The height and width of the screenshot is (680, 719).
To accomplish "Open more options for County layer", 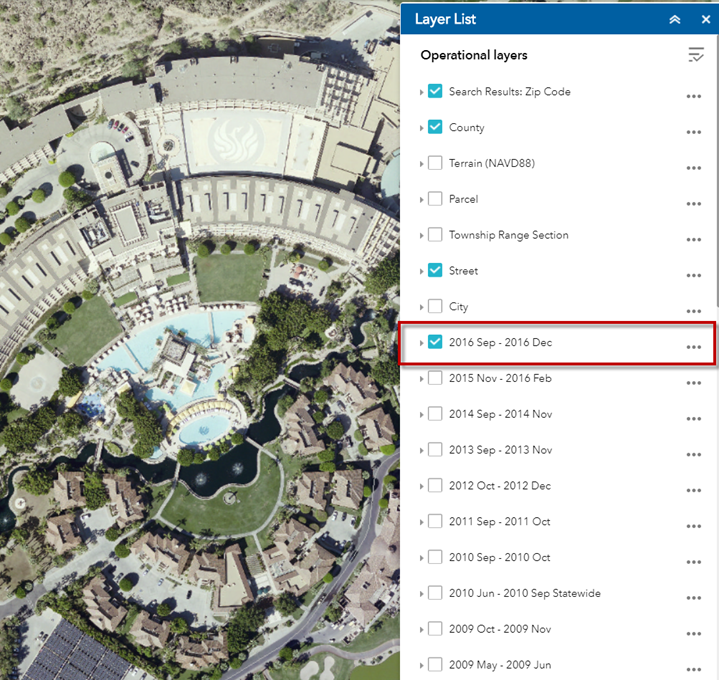I will click(693, 132).
